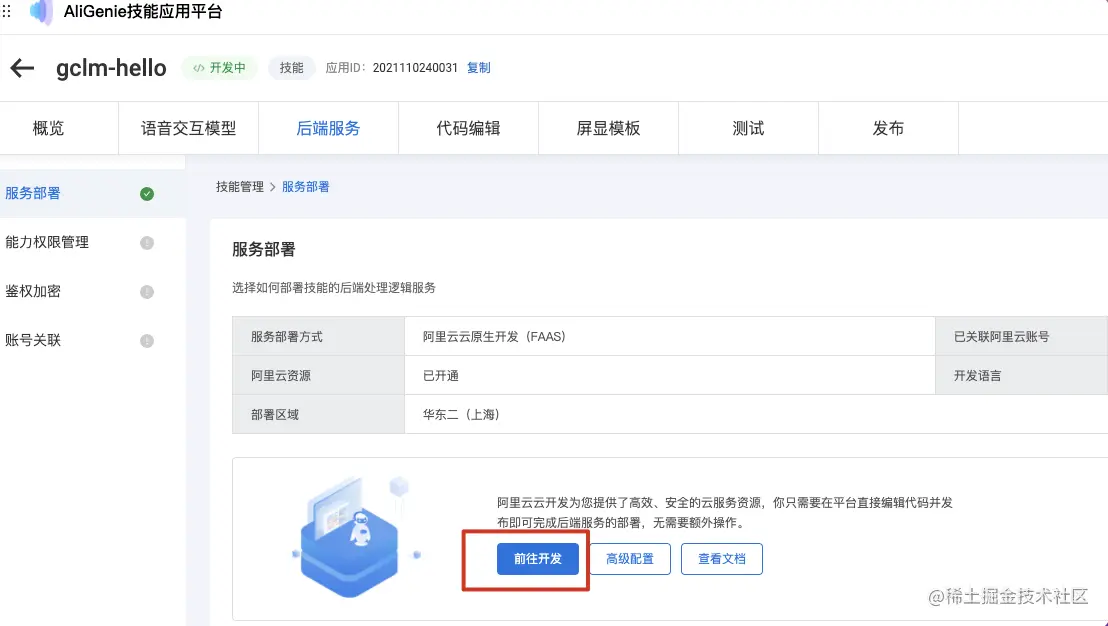Image resolution: width=1108 pixels, height=626 pixels.
Task: Open the app grid dots icon
Action: click(x=6, y=11)
